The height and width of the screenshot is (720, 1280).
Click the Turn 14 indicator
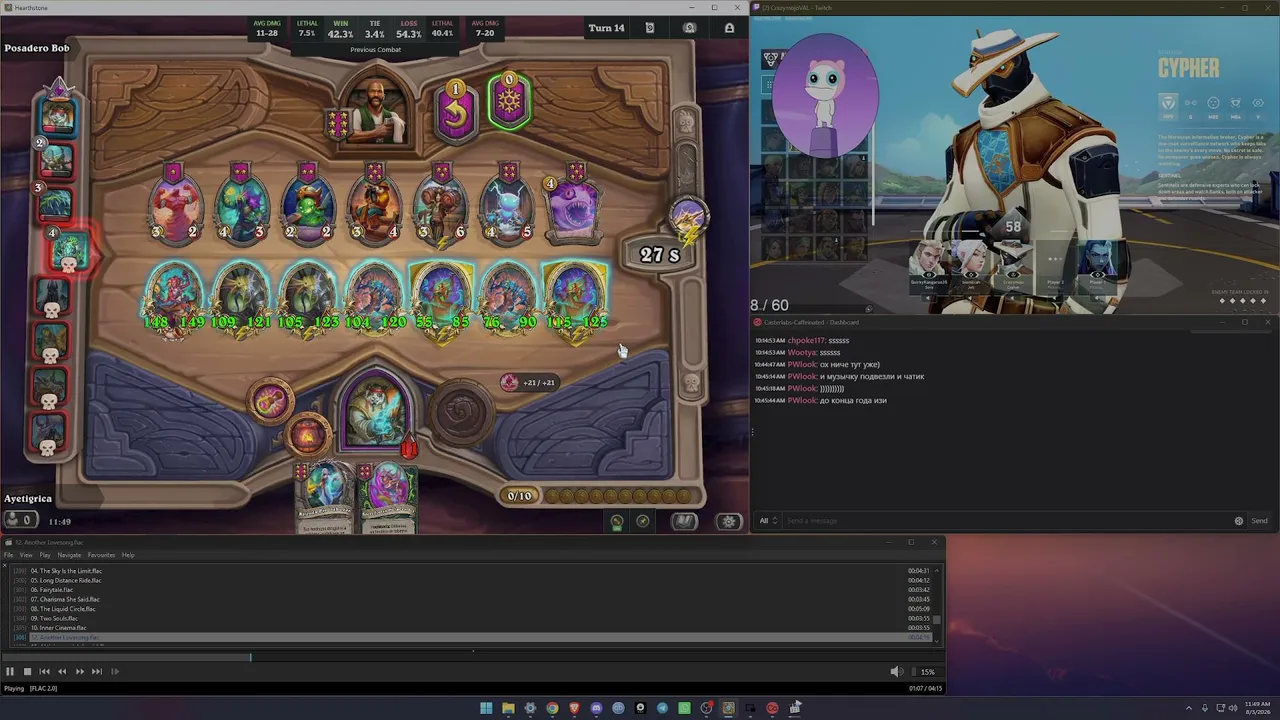click(x=606, y=28)
